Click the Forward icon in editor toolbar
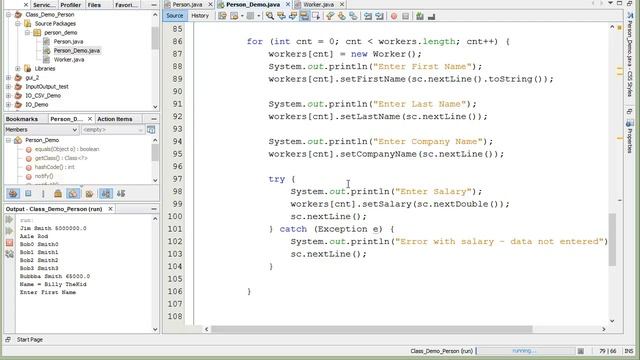Screen dimensions: 640x360 [250, 16]
